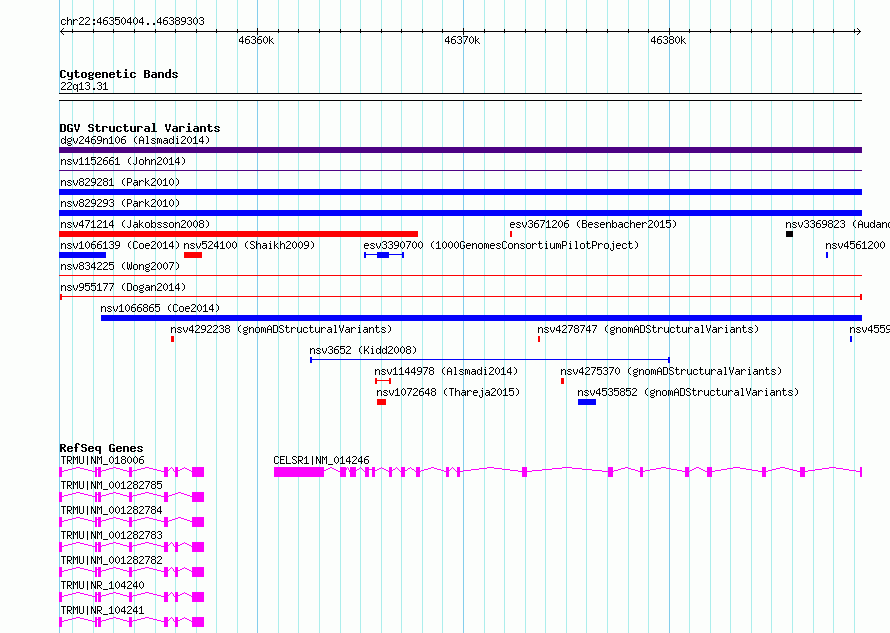Select the nsv1144978 (Alsmadi2014) label
890x633 pixels.
click(x=446, y=371)
